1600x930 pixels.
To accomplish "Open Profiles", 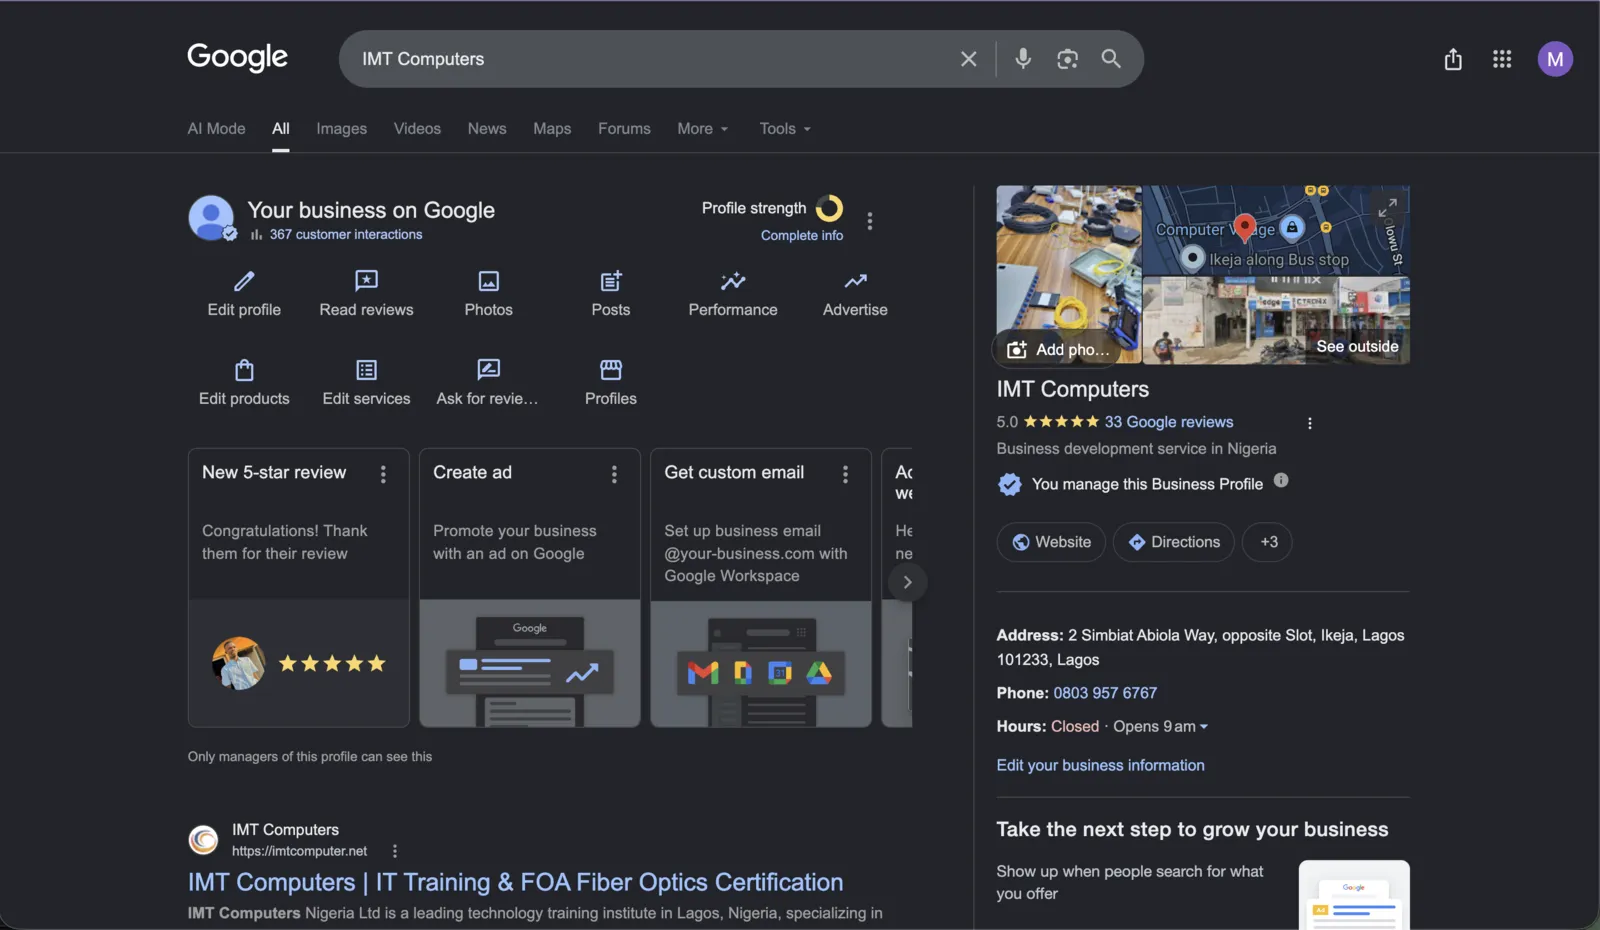I will [x=611, y=382].
